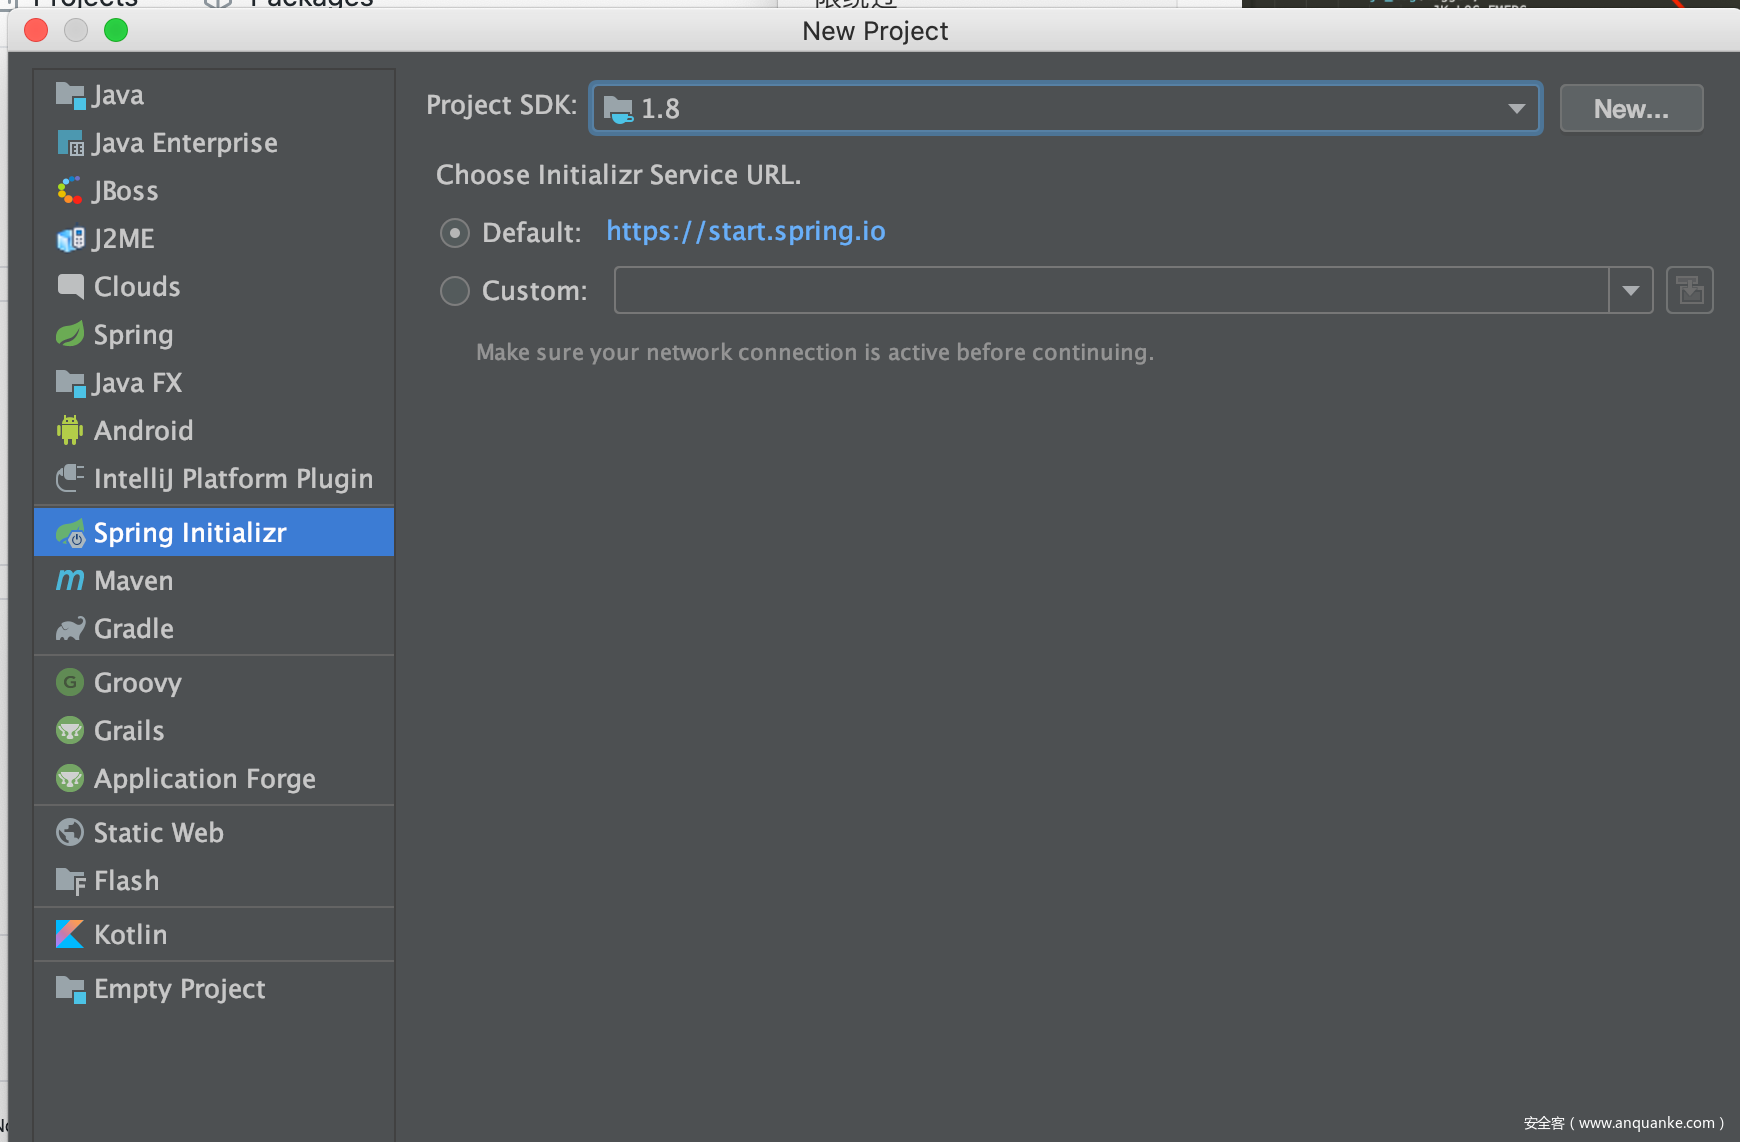Viewport: 1740px width, 1142px height.
Task: Select the JBoss colored dots icon
Action: (69, 190)
